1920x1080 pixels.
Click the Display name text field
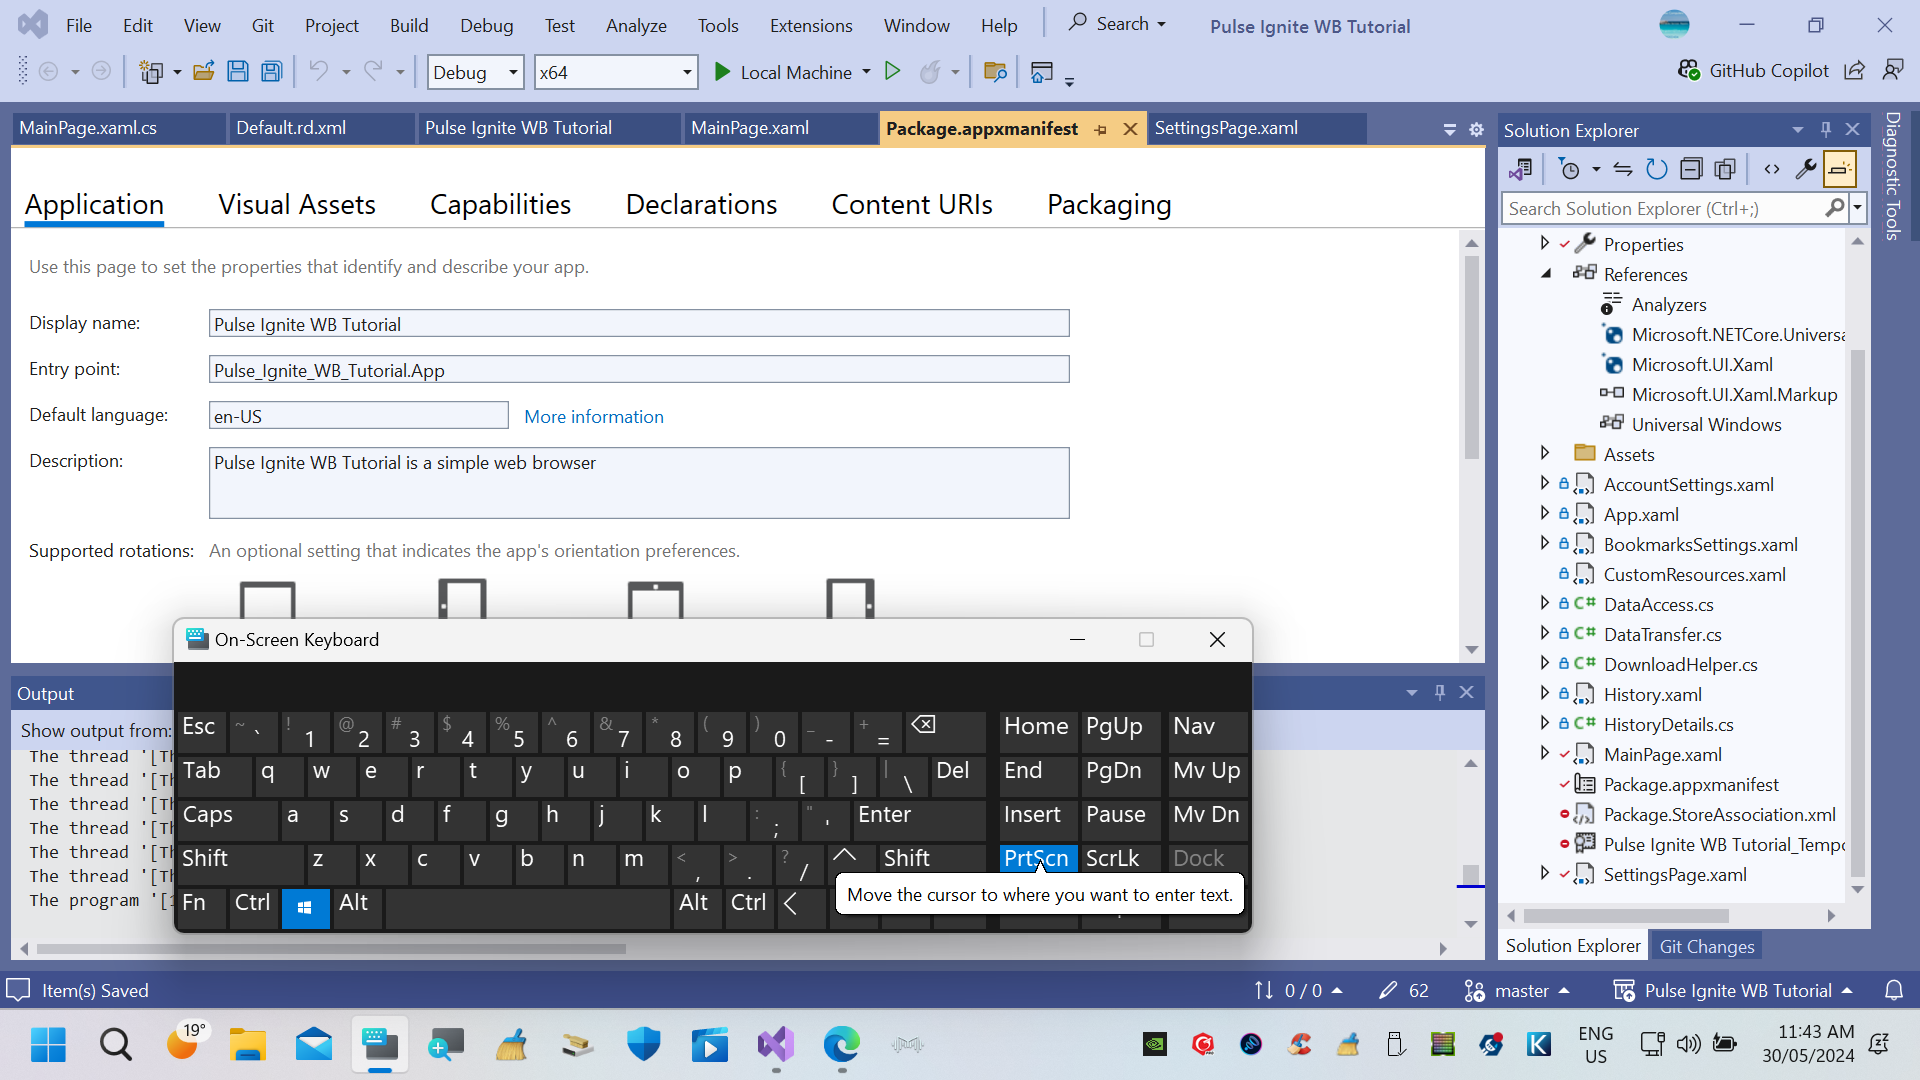coord(638,324)
